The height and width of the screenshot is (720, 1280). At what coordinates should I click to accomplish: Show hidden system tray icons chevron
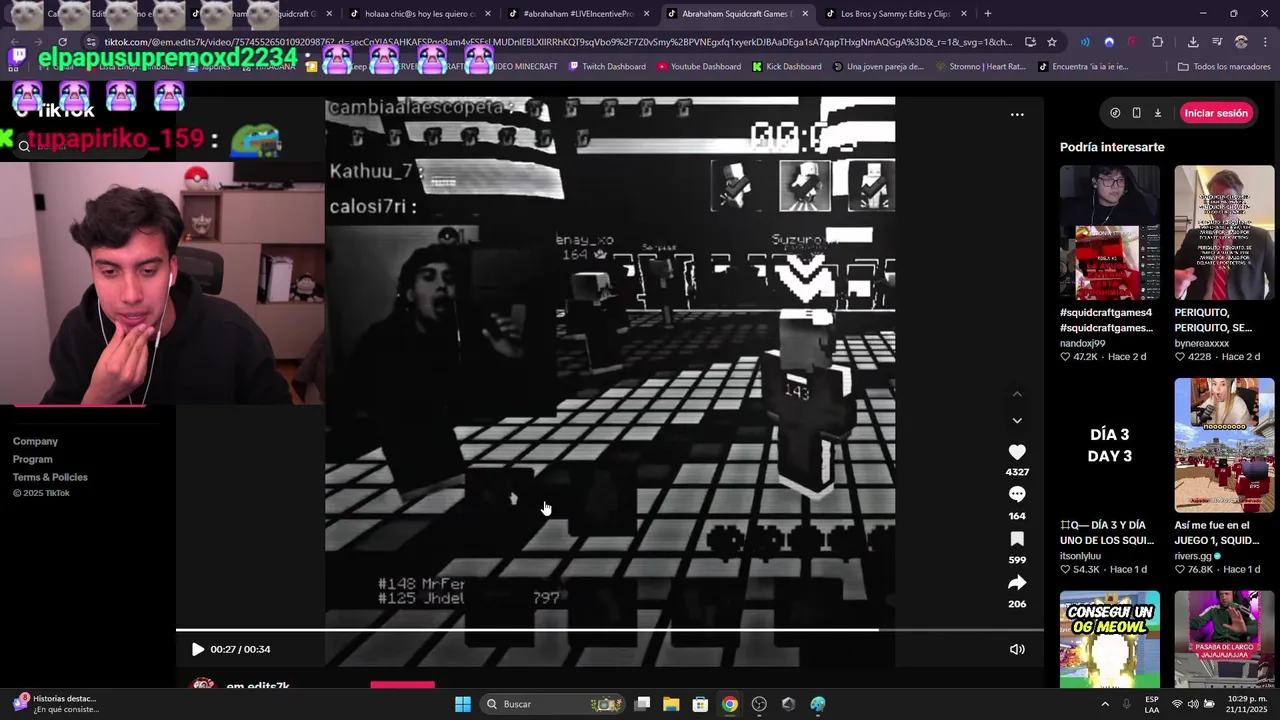click(x=1105, y=704)
